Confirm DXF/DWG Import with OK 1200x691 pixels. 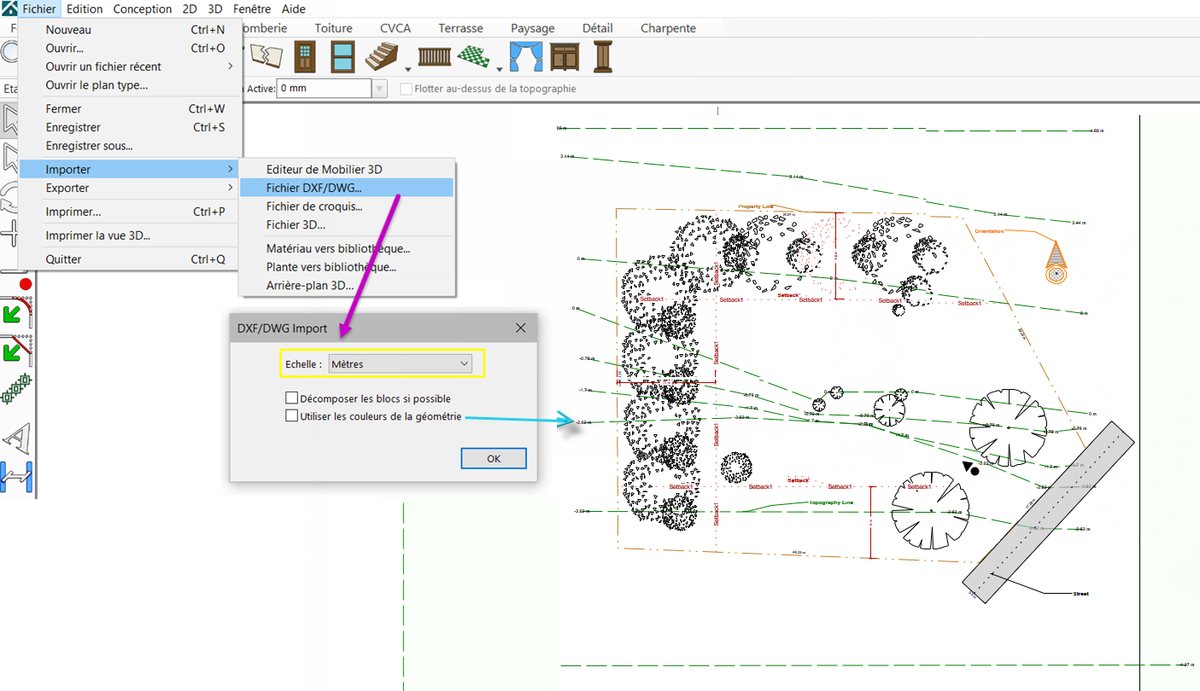tap(493, 458)
